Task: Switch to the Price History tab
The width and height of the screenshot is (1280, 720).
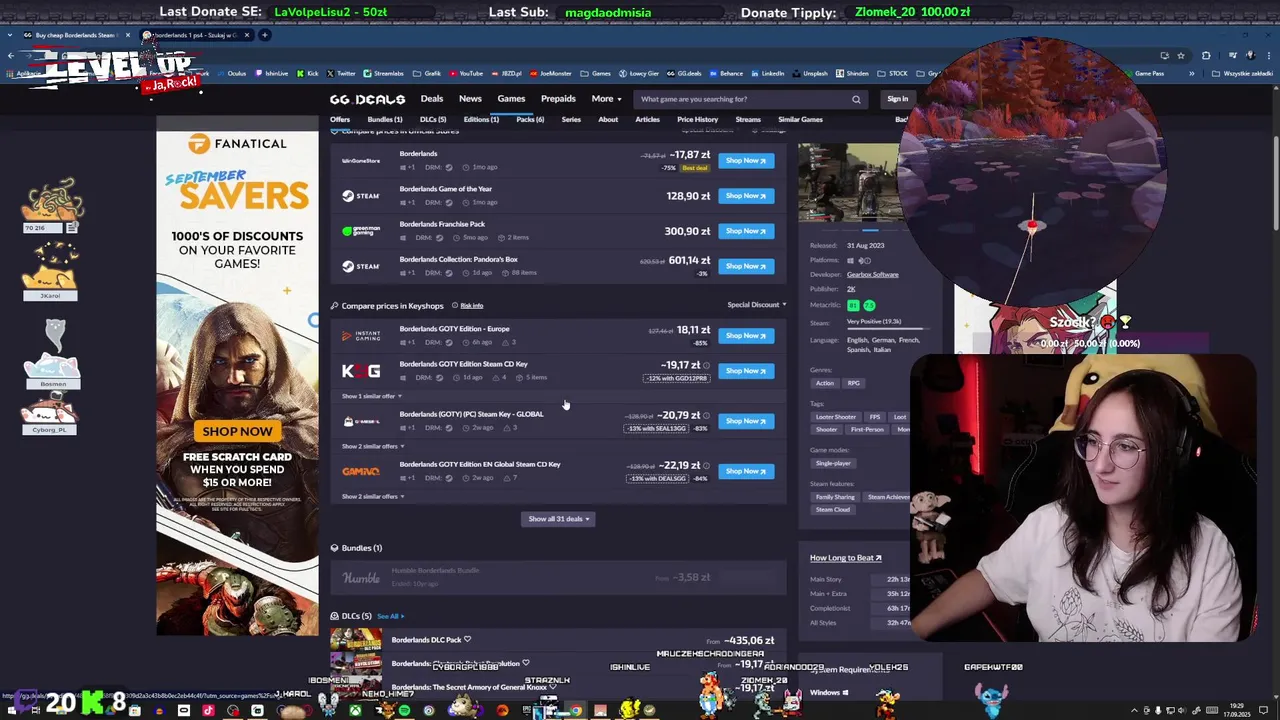Action: tap(697, 120)
